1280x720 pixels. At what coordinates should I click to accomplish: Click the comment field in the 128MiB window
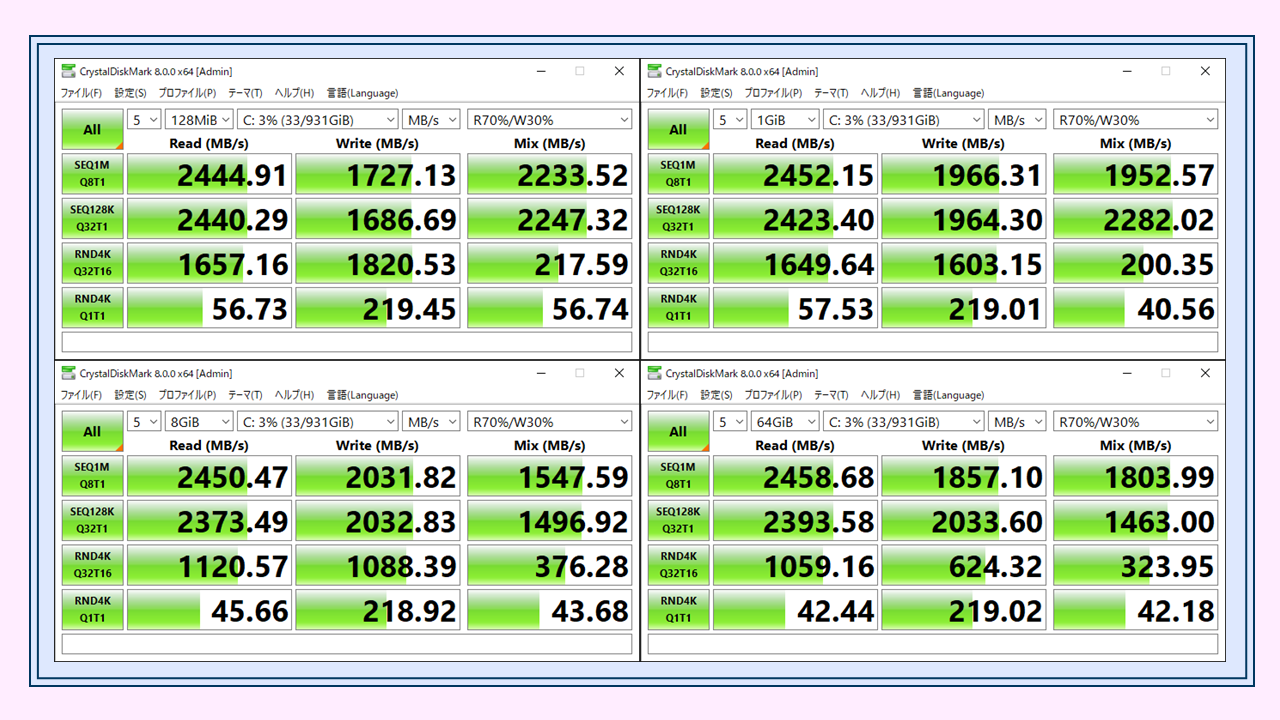point(347,342)
